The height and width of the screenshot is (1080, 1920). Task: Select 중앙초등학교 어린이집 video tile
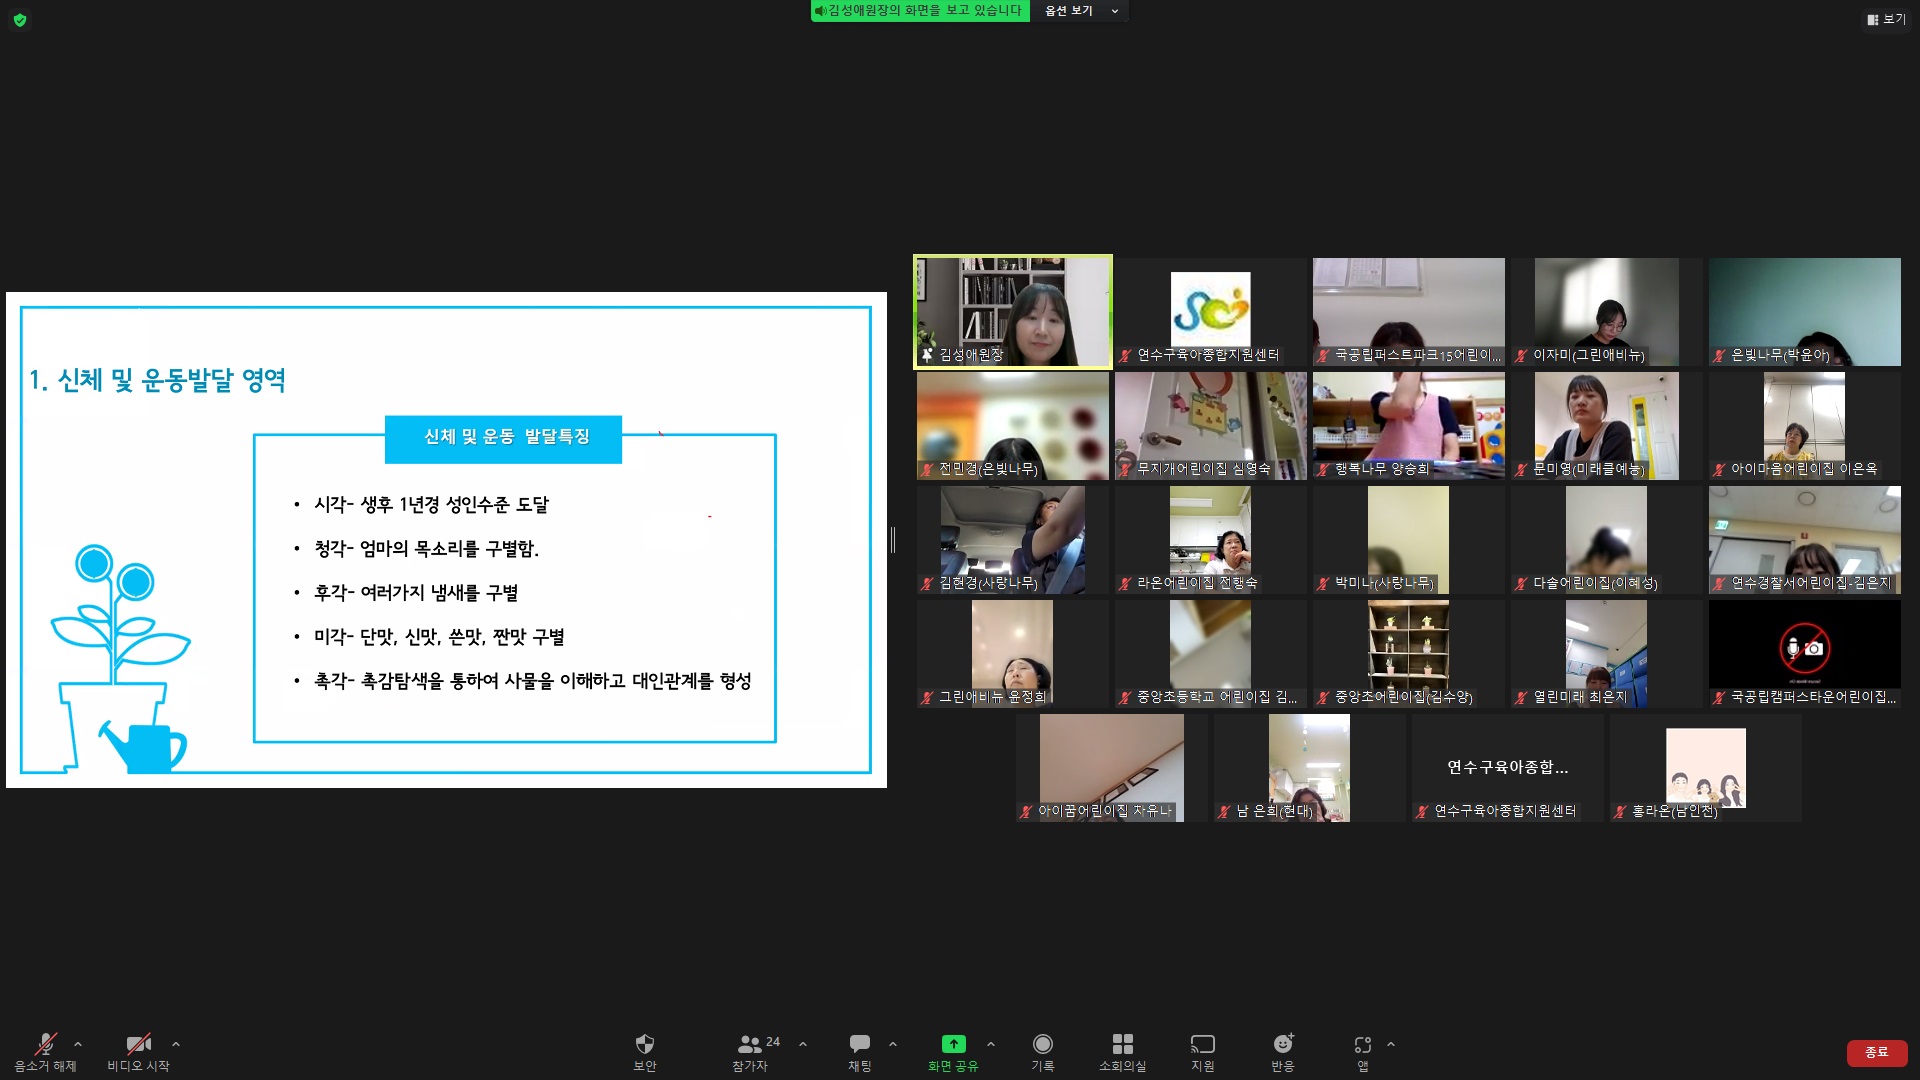tap(1211, 654)
